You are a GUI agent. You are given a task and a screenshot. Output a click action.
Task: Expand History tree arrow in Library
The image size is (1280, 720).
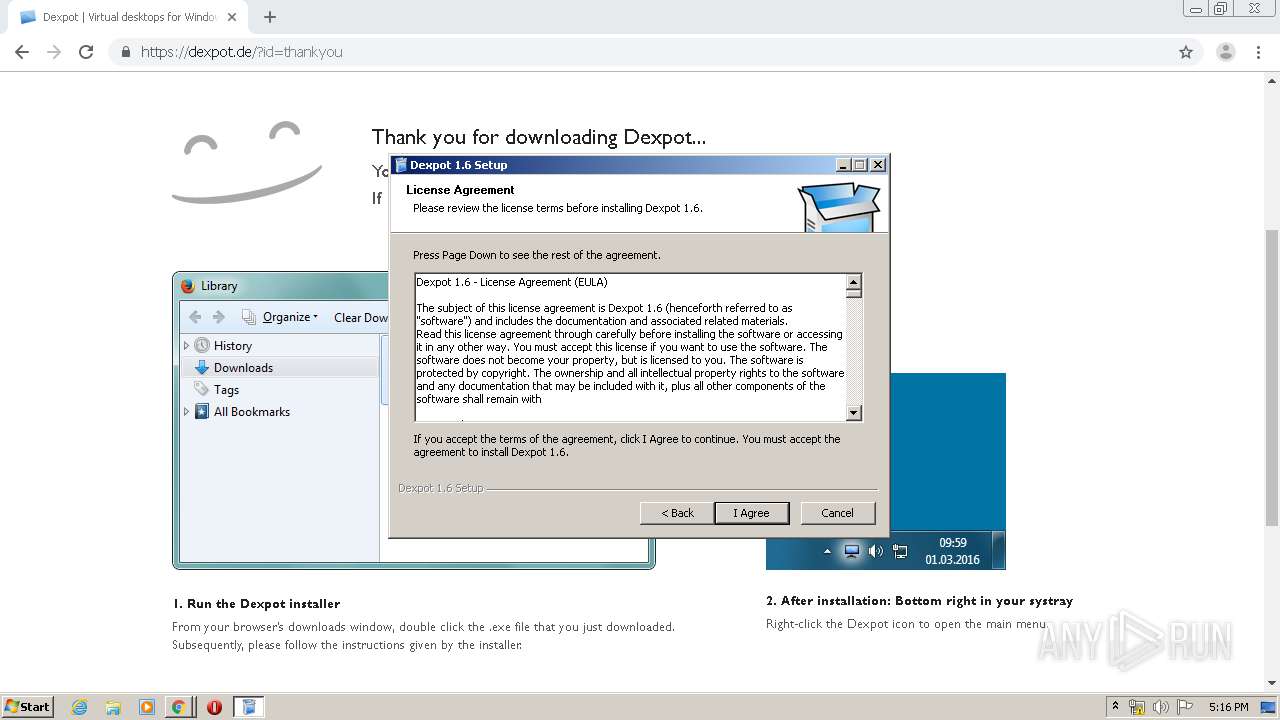click(186, 346)
